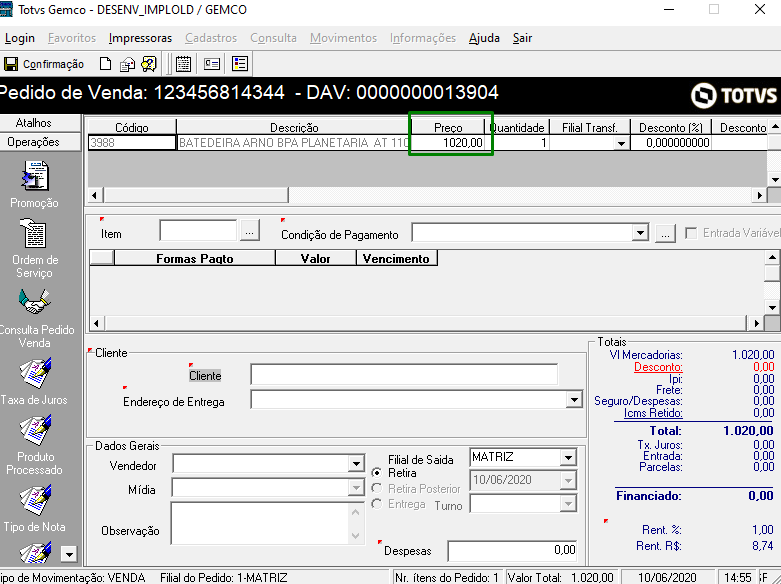Open the Filial Transf. dropdown
This screenshot has height=584, width=781.
[x=621, y=144]
